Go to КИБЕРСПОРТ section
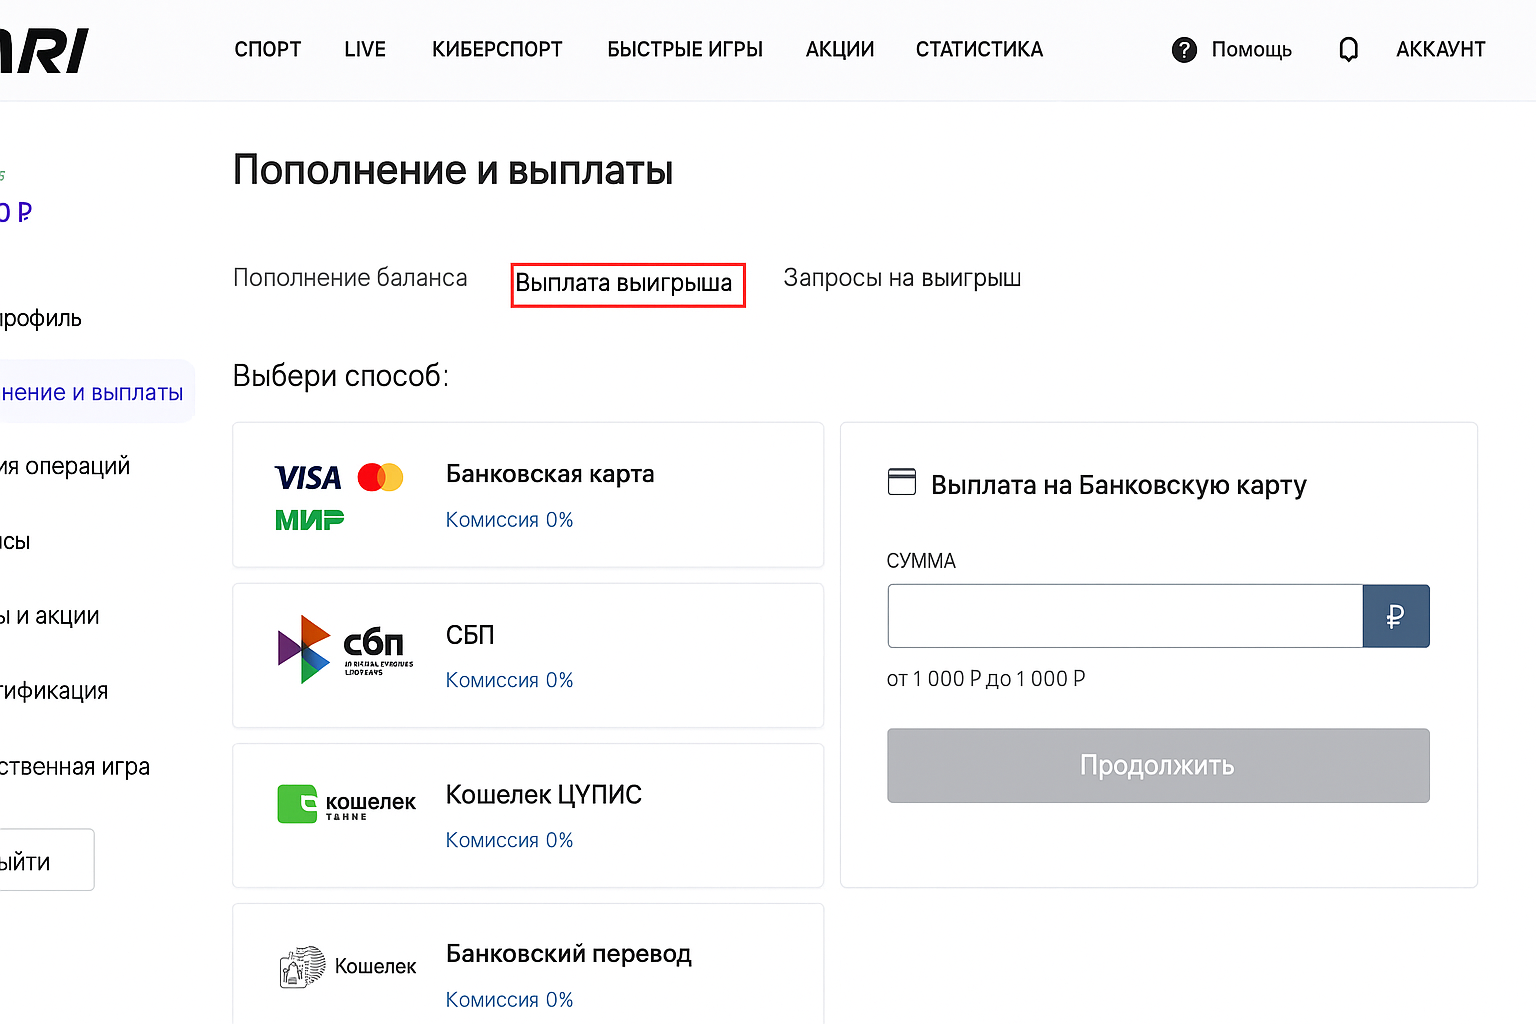The image size is (1536, 1024). click(x=497, y=50)
